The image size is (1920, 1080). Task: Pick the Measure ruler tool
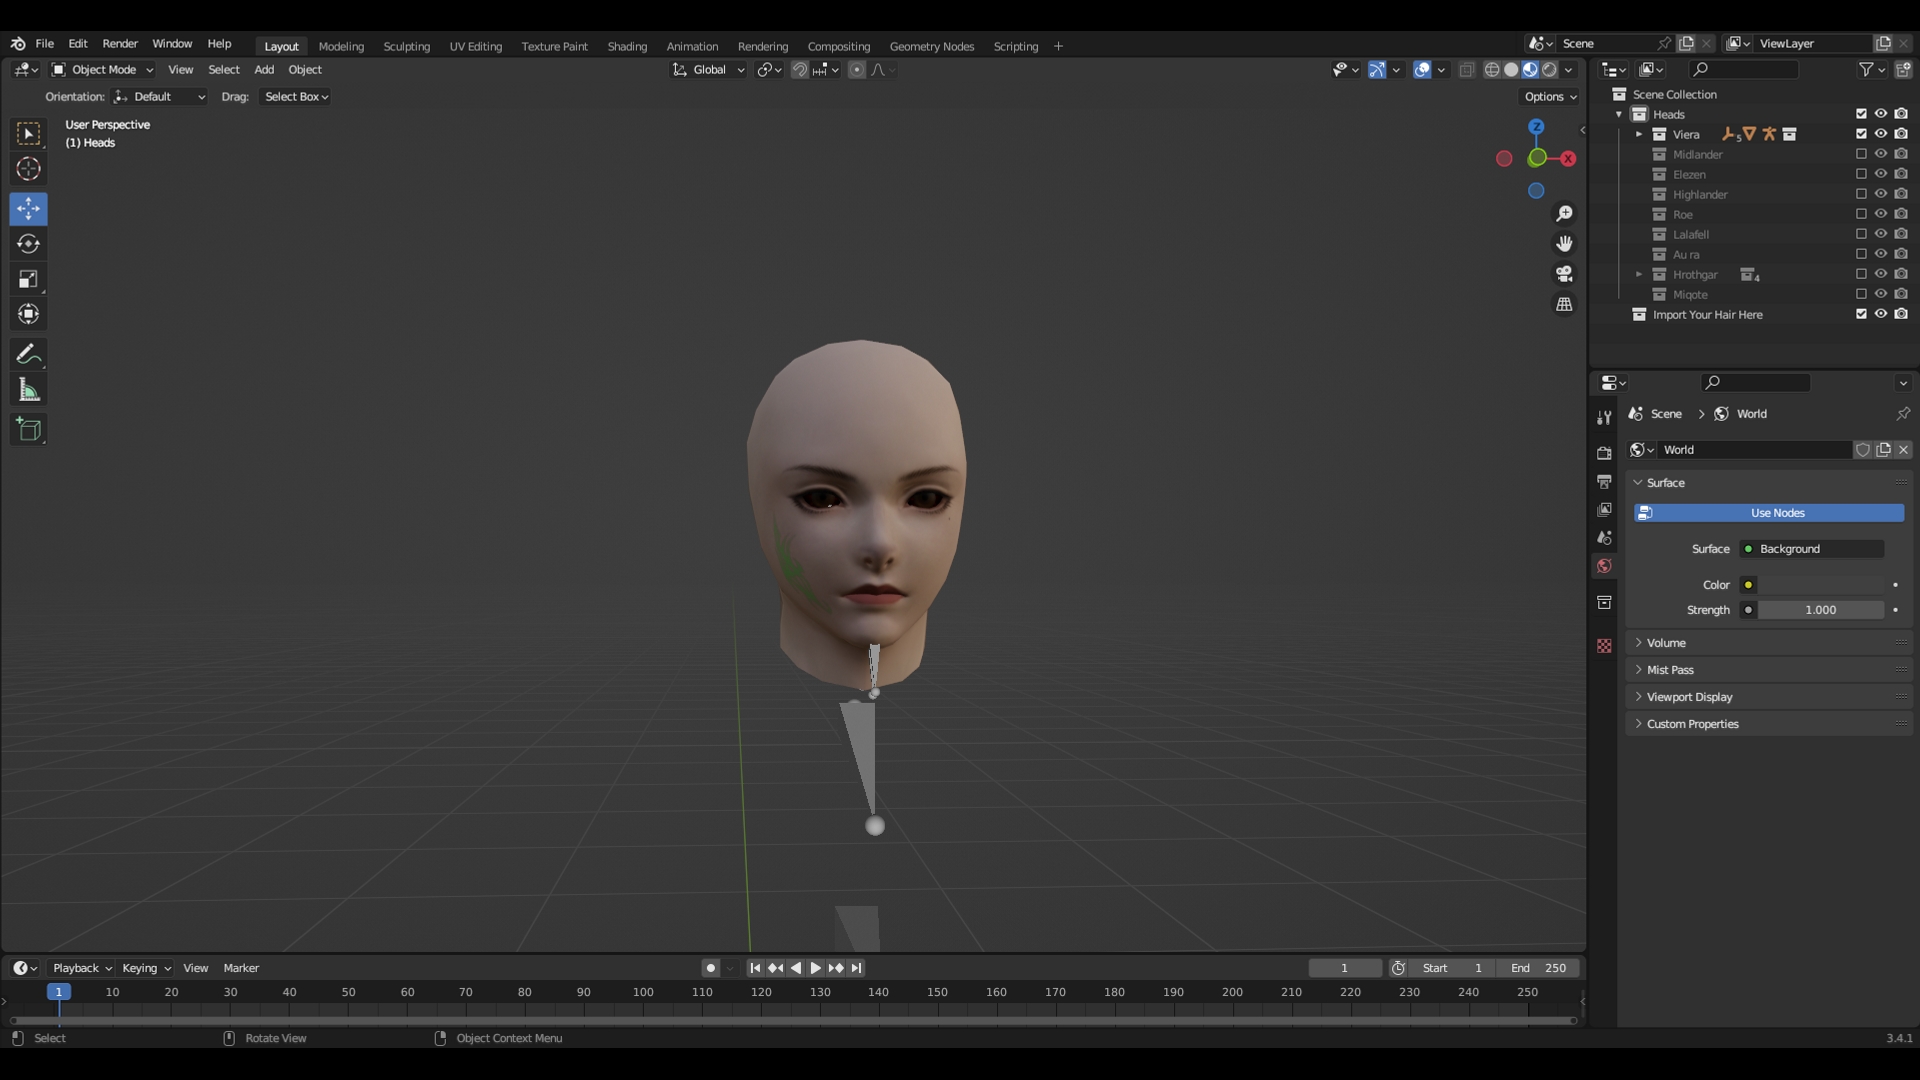click(x=28, y=390)
